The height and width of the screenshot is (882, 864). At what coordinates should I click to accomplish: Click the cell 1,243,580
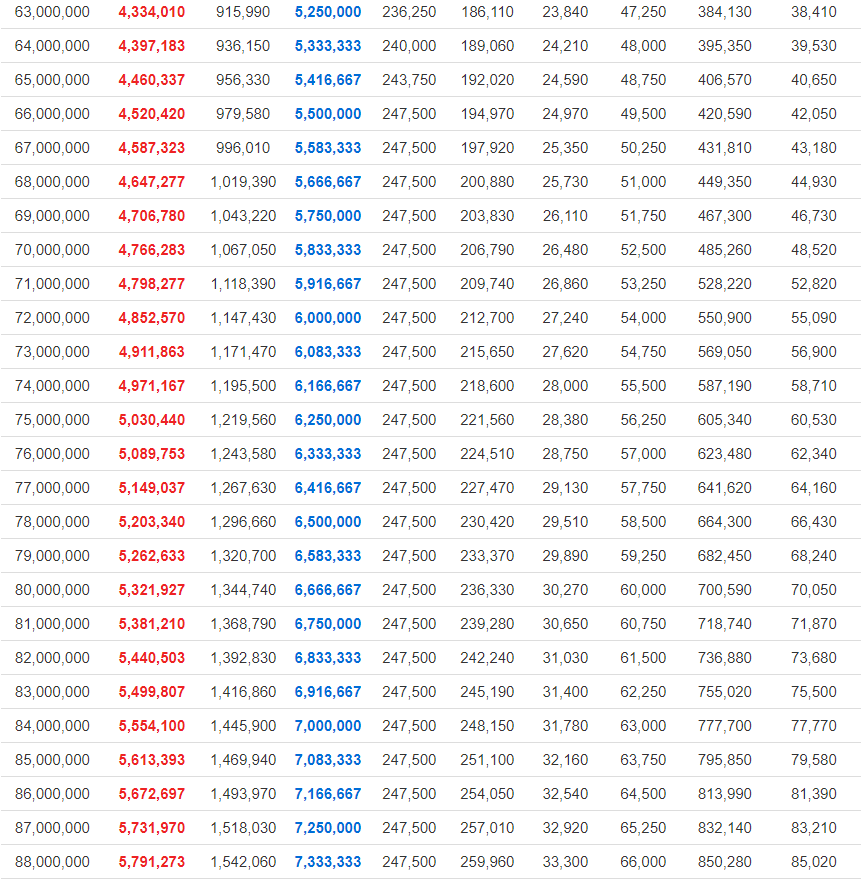click(x=244, y=454)
